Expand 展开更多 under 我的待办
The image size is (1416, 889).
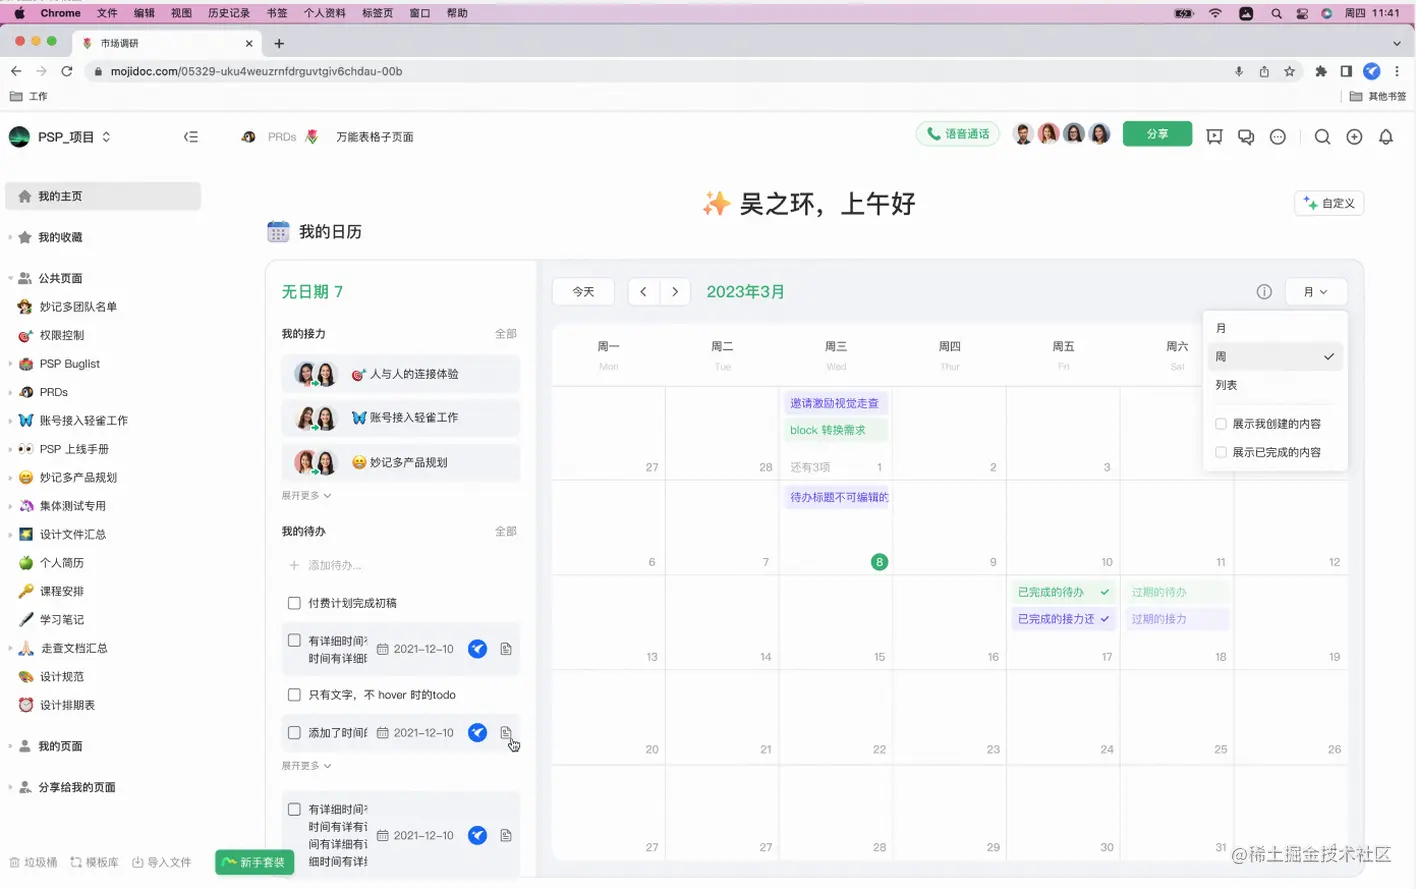[x=306, y=766]
